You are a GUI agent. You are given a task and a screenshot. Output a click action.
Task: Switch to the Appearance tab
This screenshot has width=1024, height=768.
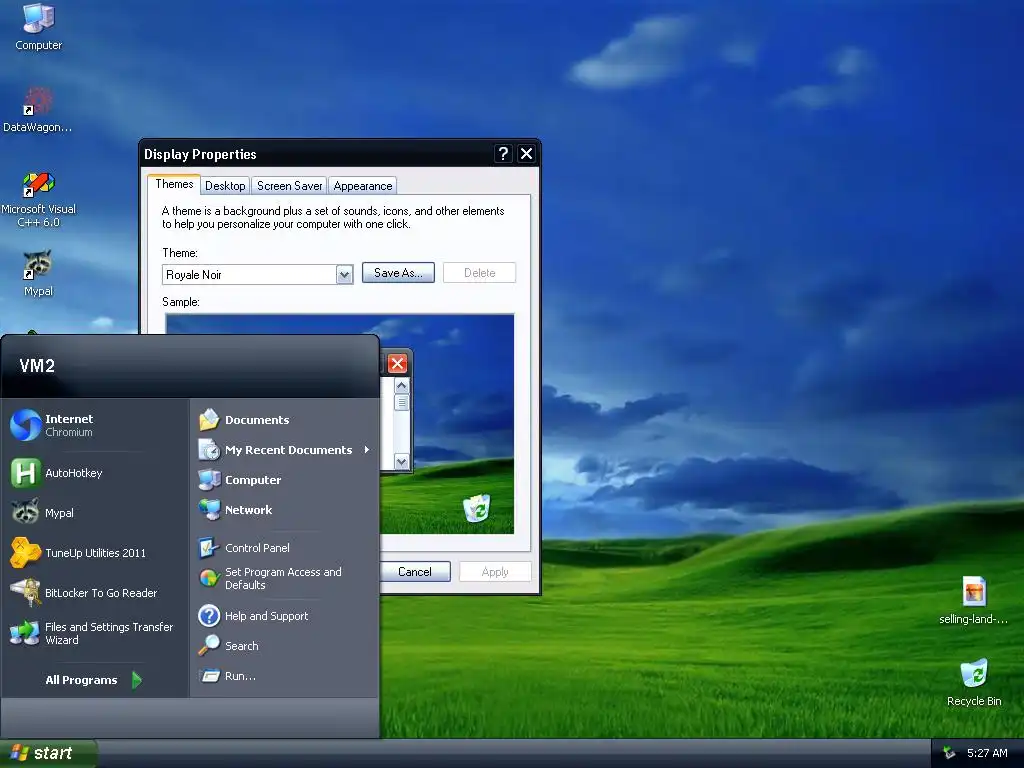pyautogui.click(x=362, y=185)
